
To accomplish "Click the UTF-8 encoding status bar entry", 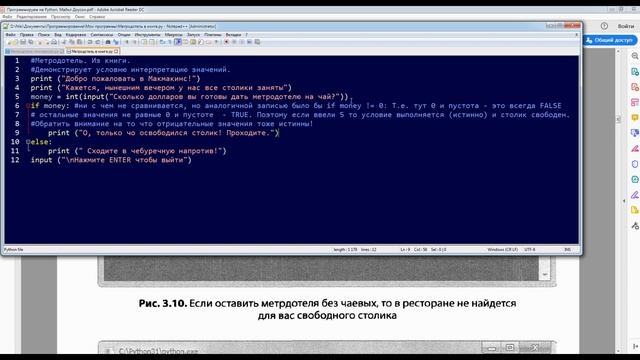I will point(530,249).
